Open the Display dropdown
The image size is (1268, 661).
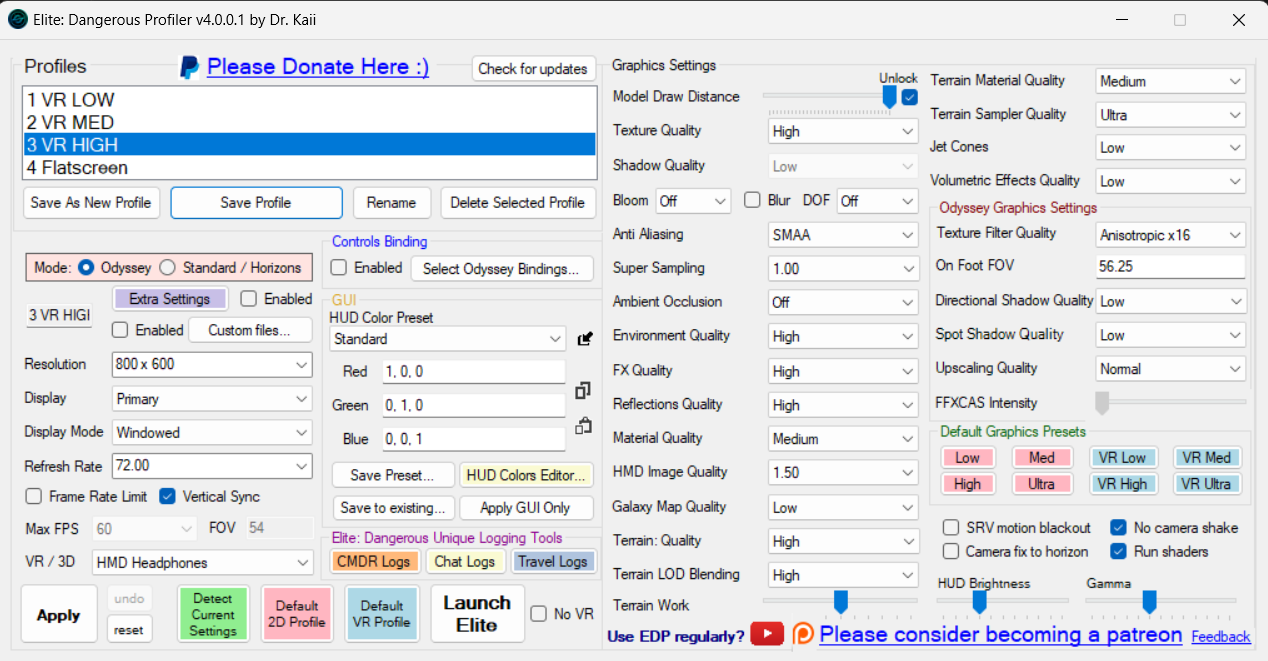[x=212, y=399]
